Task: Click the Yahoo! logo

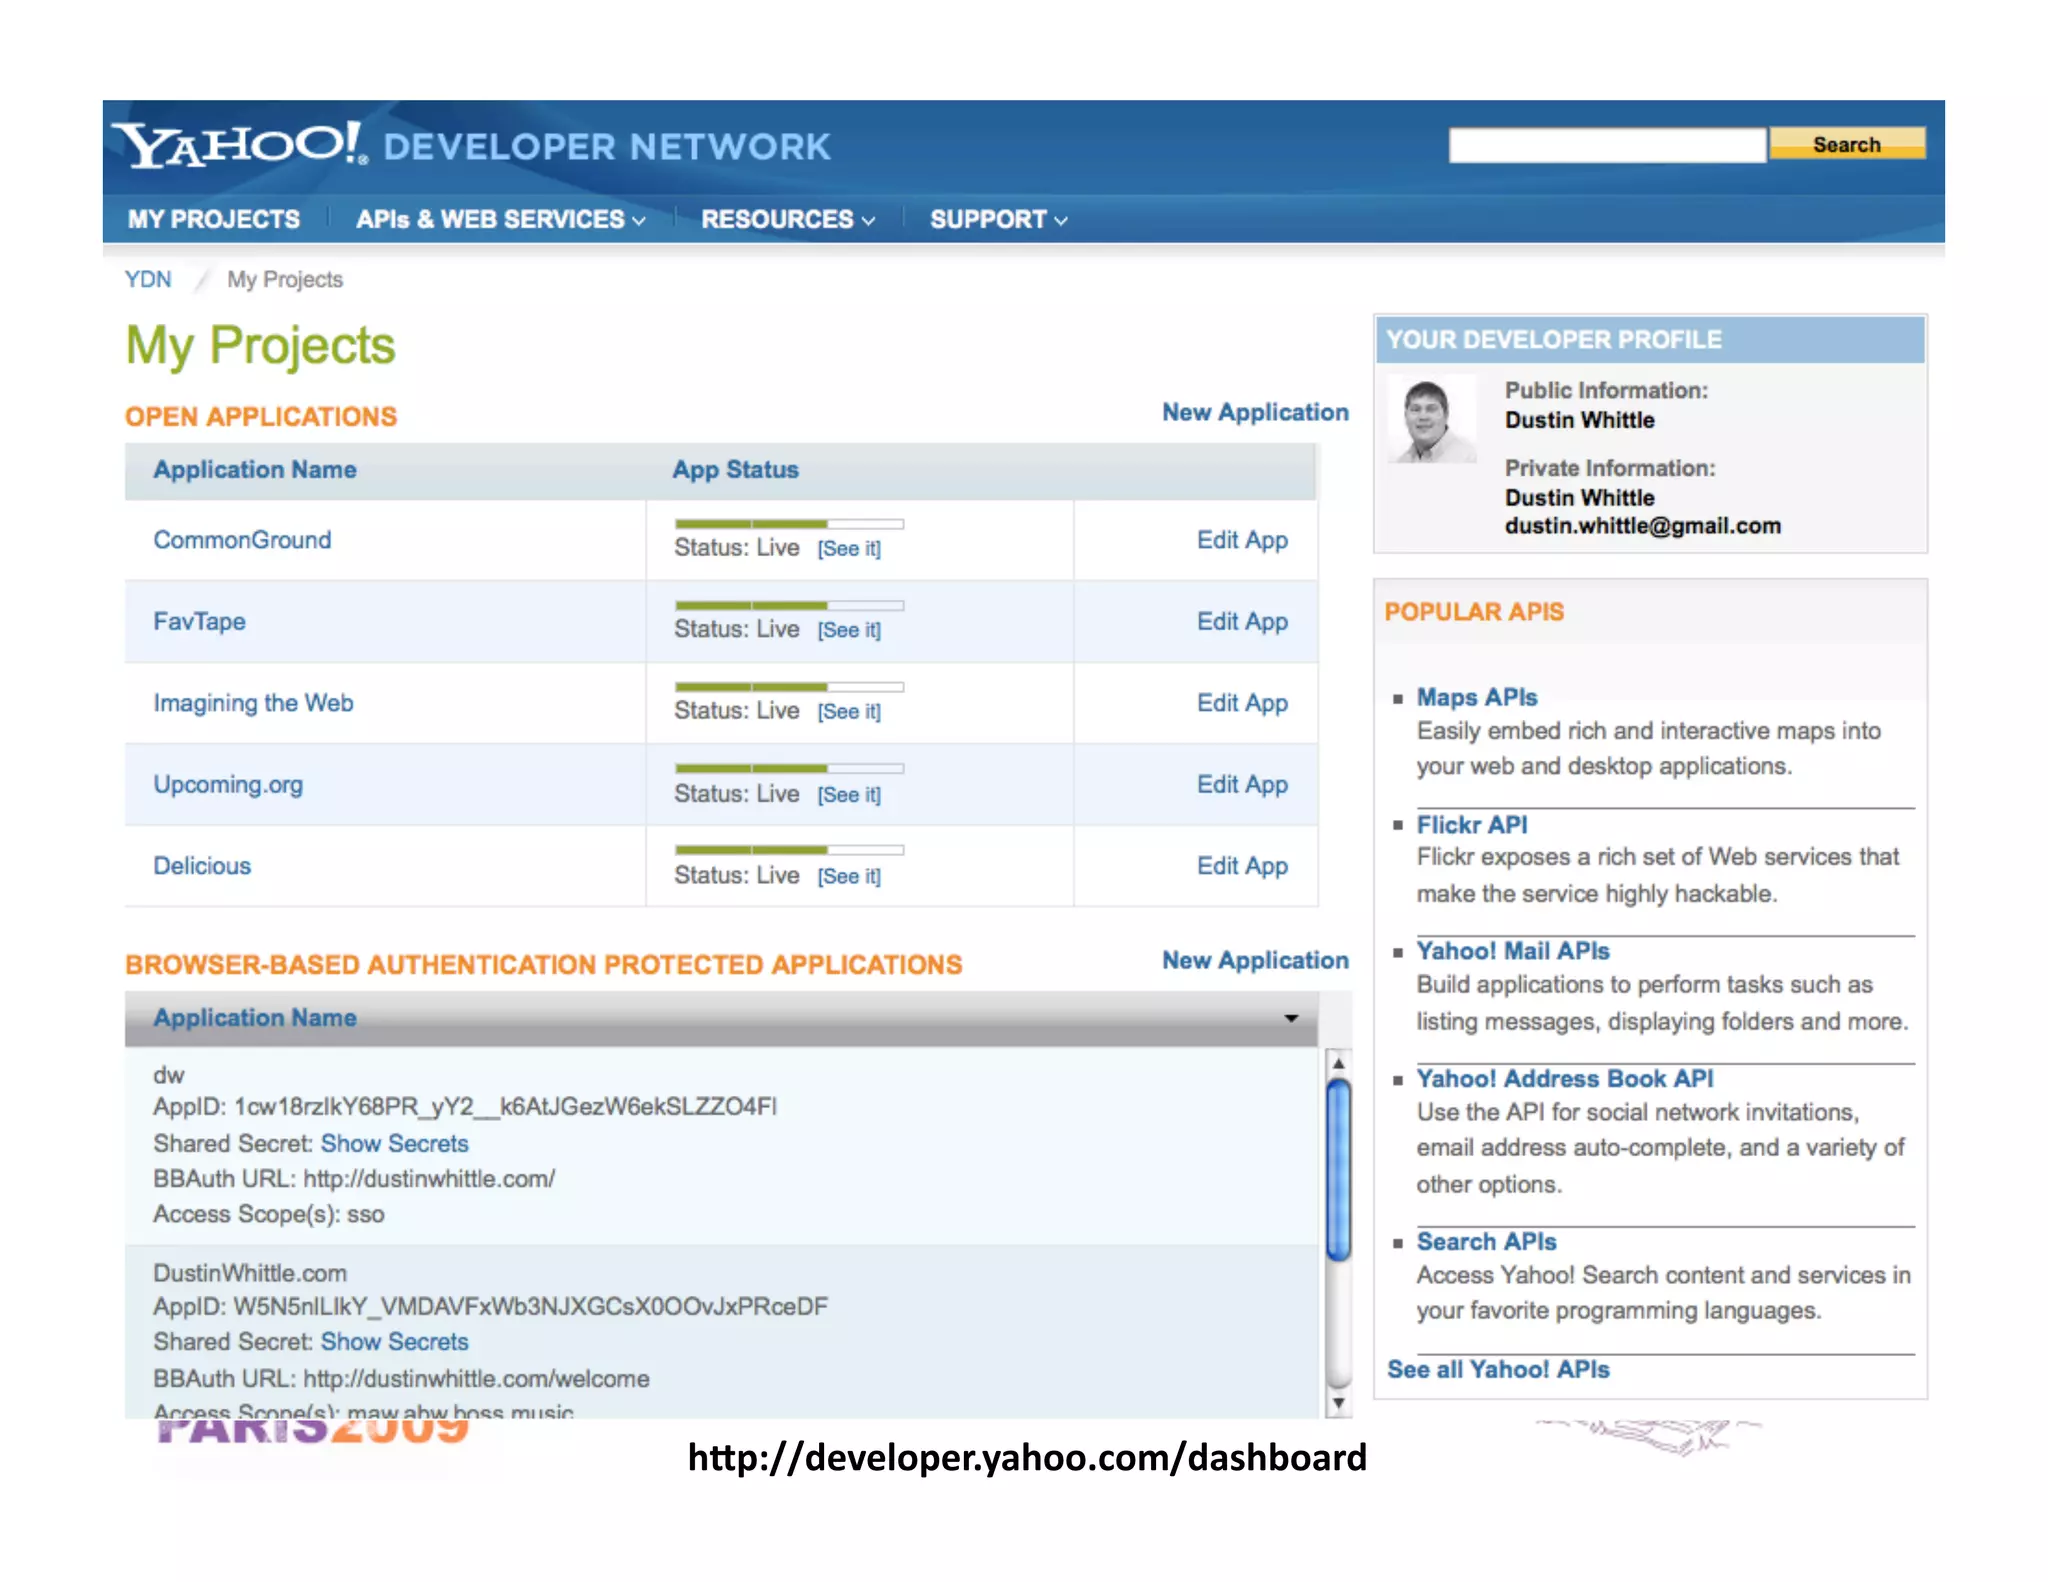Action: [239, 145]
